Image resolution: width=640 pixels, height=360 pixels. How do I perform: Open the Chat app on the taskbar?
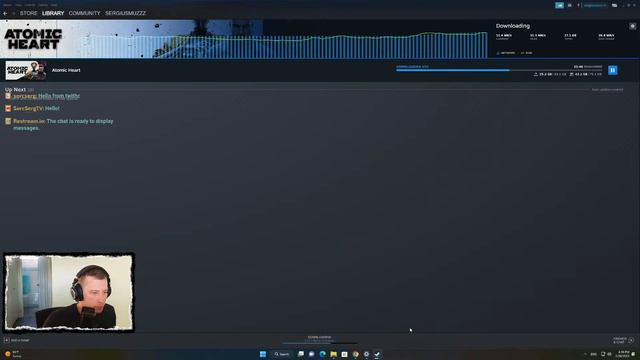click(312, 354)
